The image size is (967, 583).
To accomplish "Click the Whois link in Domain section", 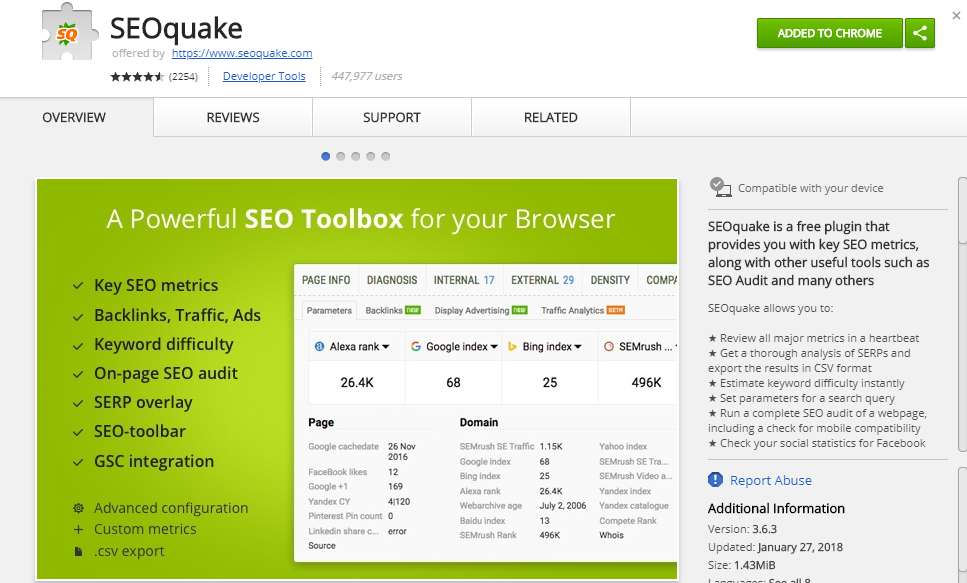I will click(x=611, y=535).
